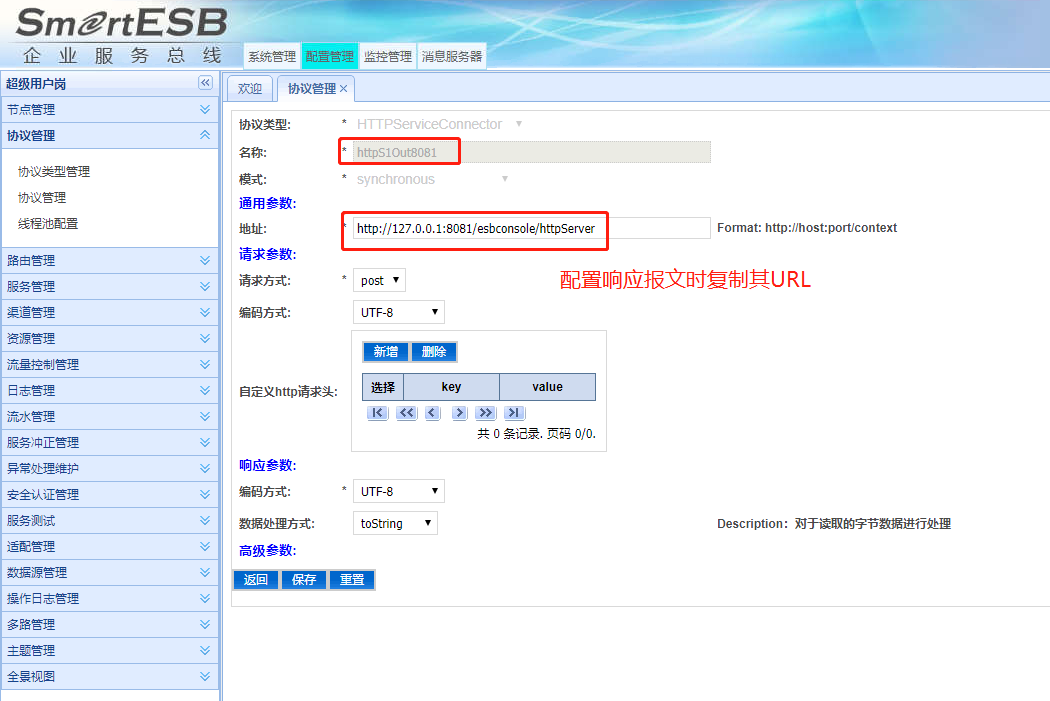
Task: Close the 协议管理 tab
Action: click(344, 89)
